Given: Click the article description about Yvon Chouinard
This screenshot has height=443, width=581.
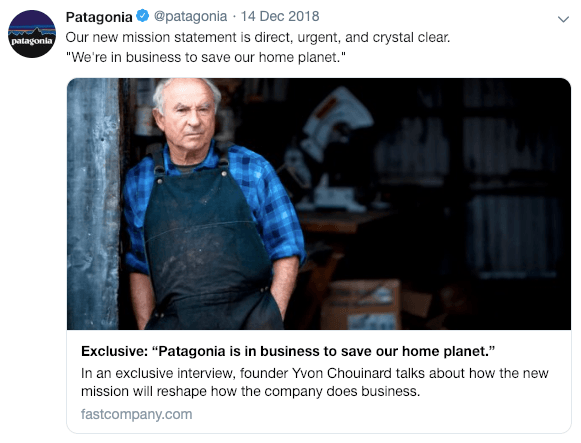Looking at the screenshot, I should coord(315,382).
